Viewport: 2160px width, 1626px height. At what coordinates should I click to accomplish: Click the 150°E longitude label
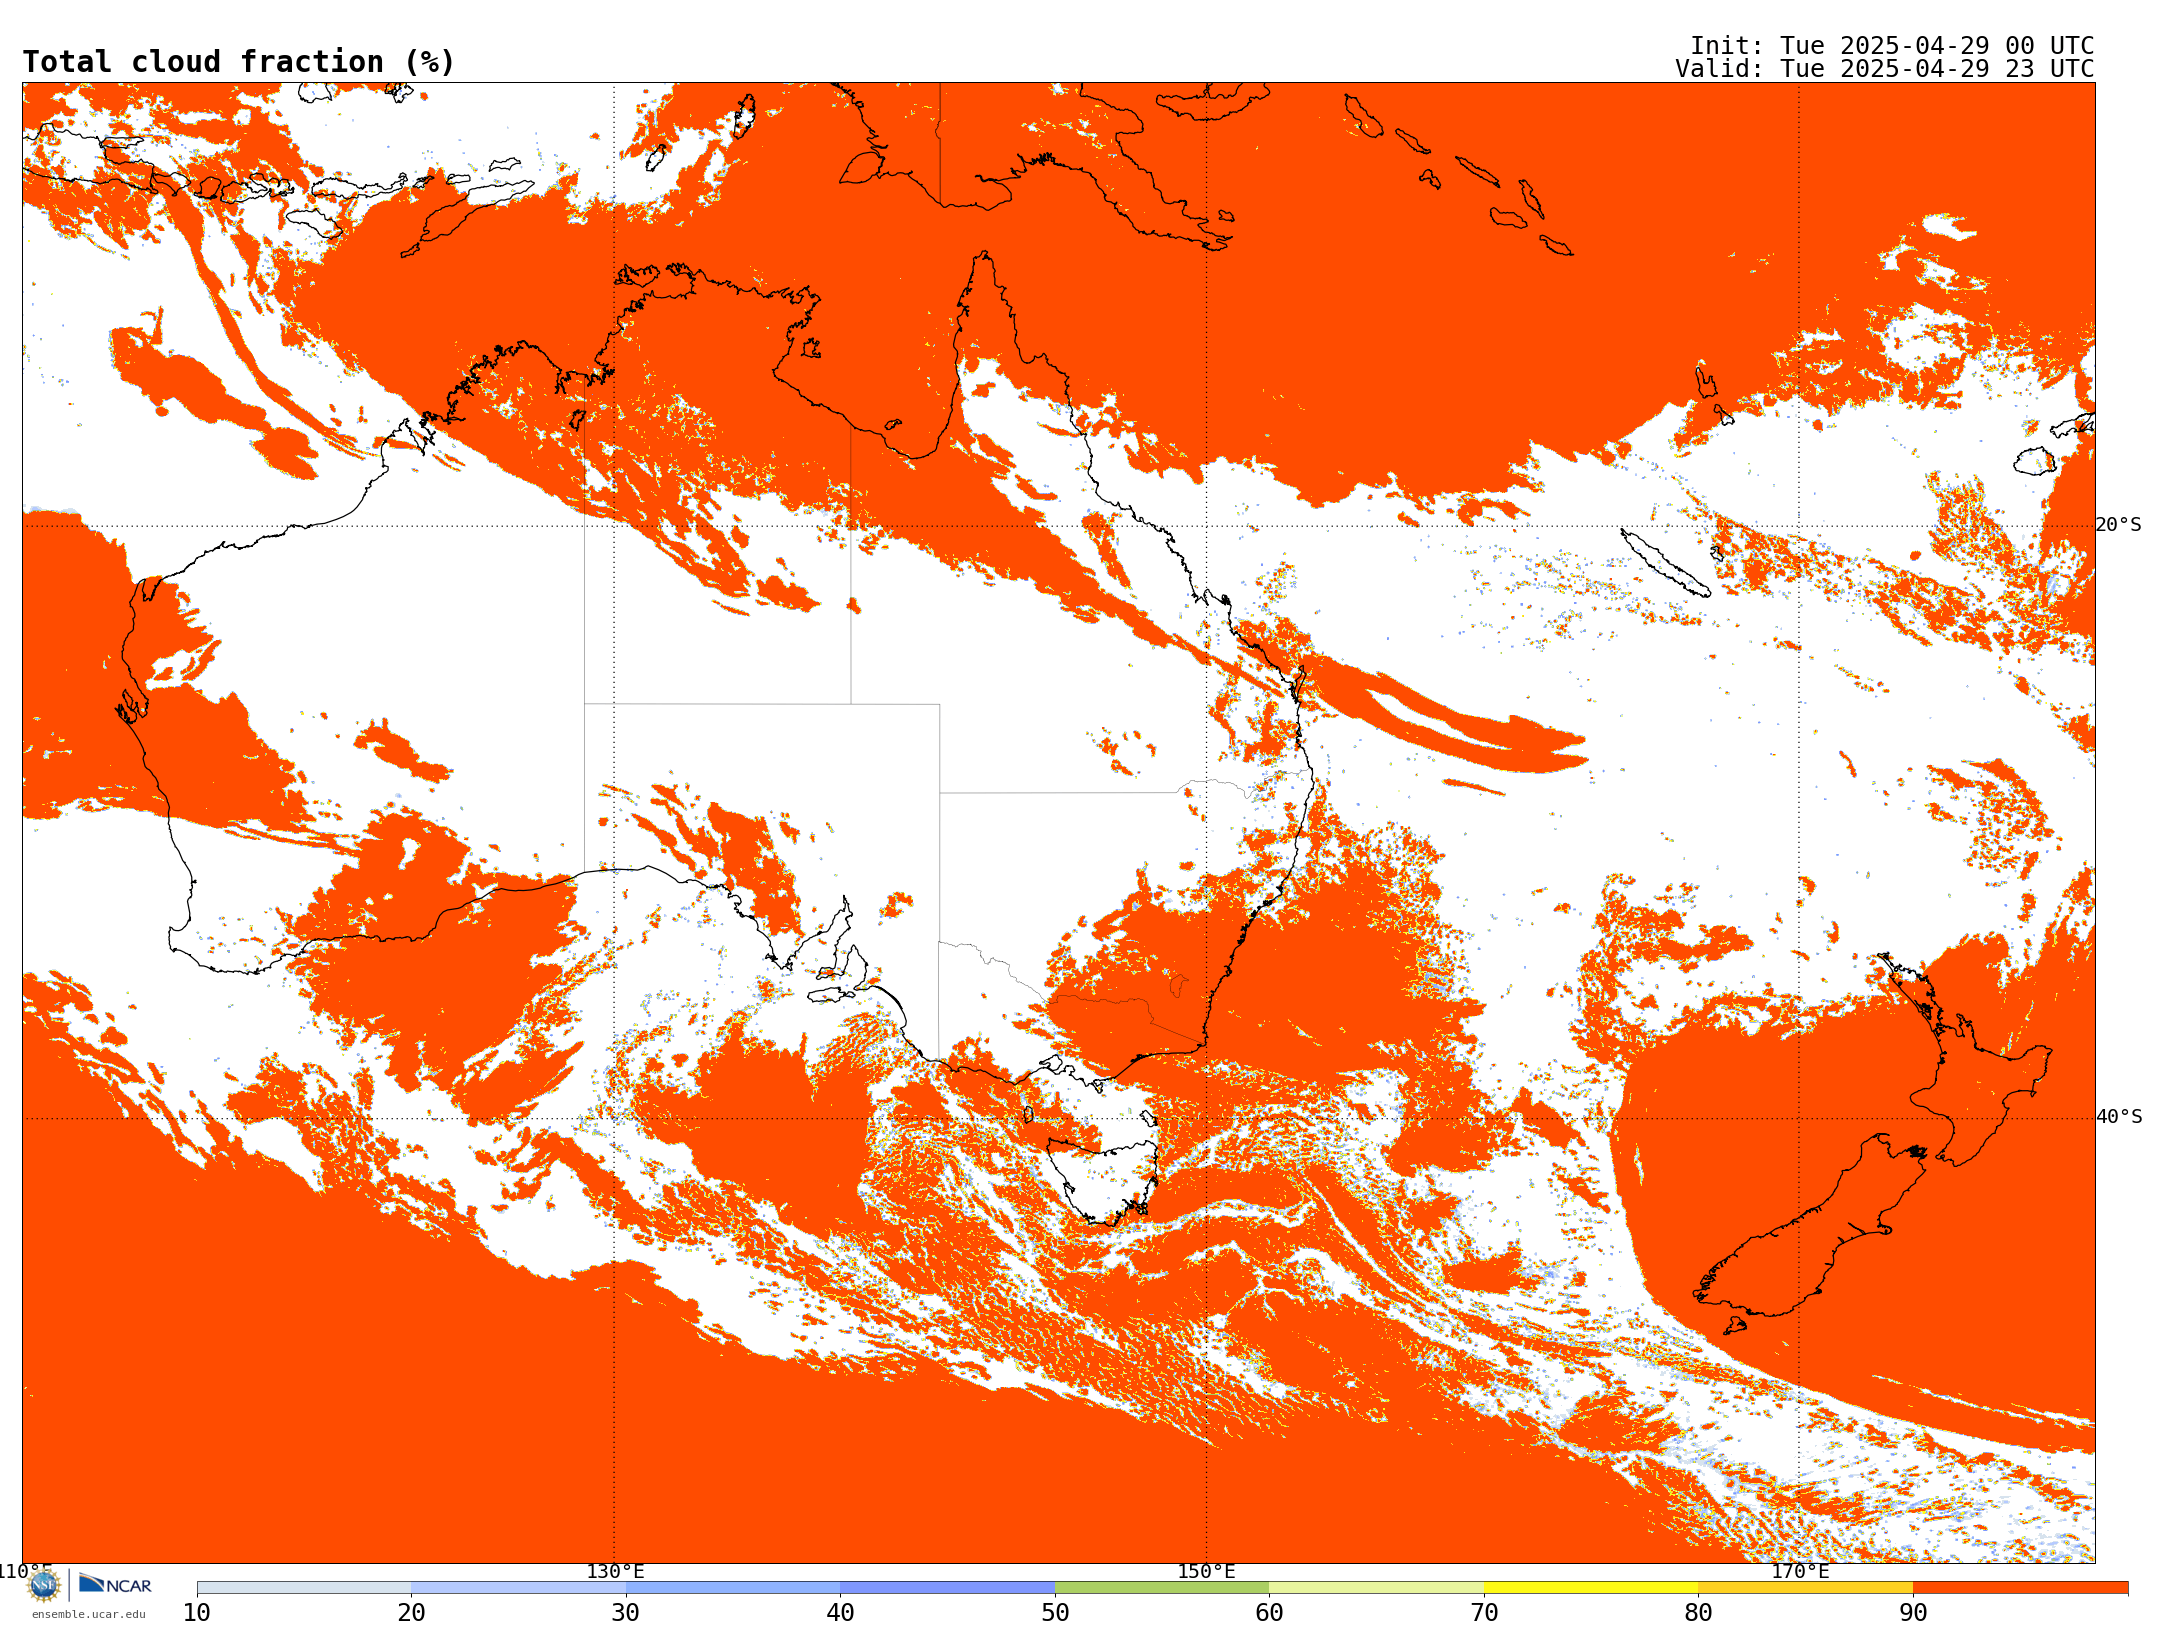coord(1206,1571)
